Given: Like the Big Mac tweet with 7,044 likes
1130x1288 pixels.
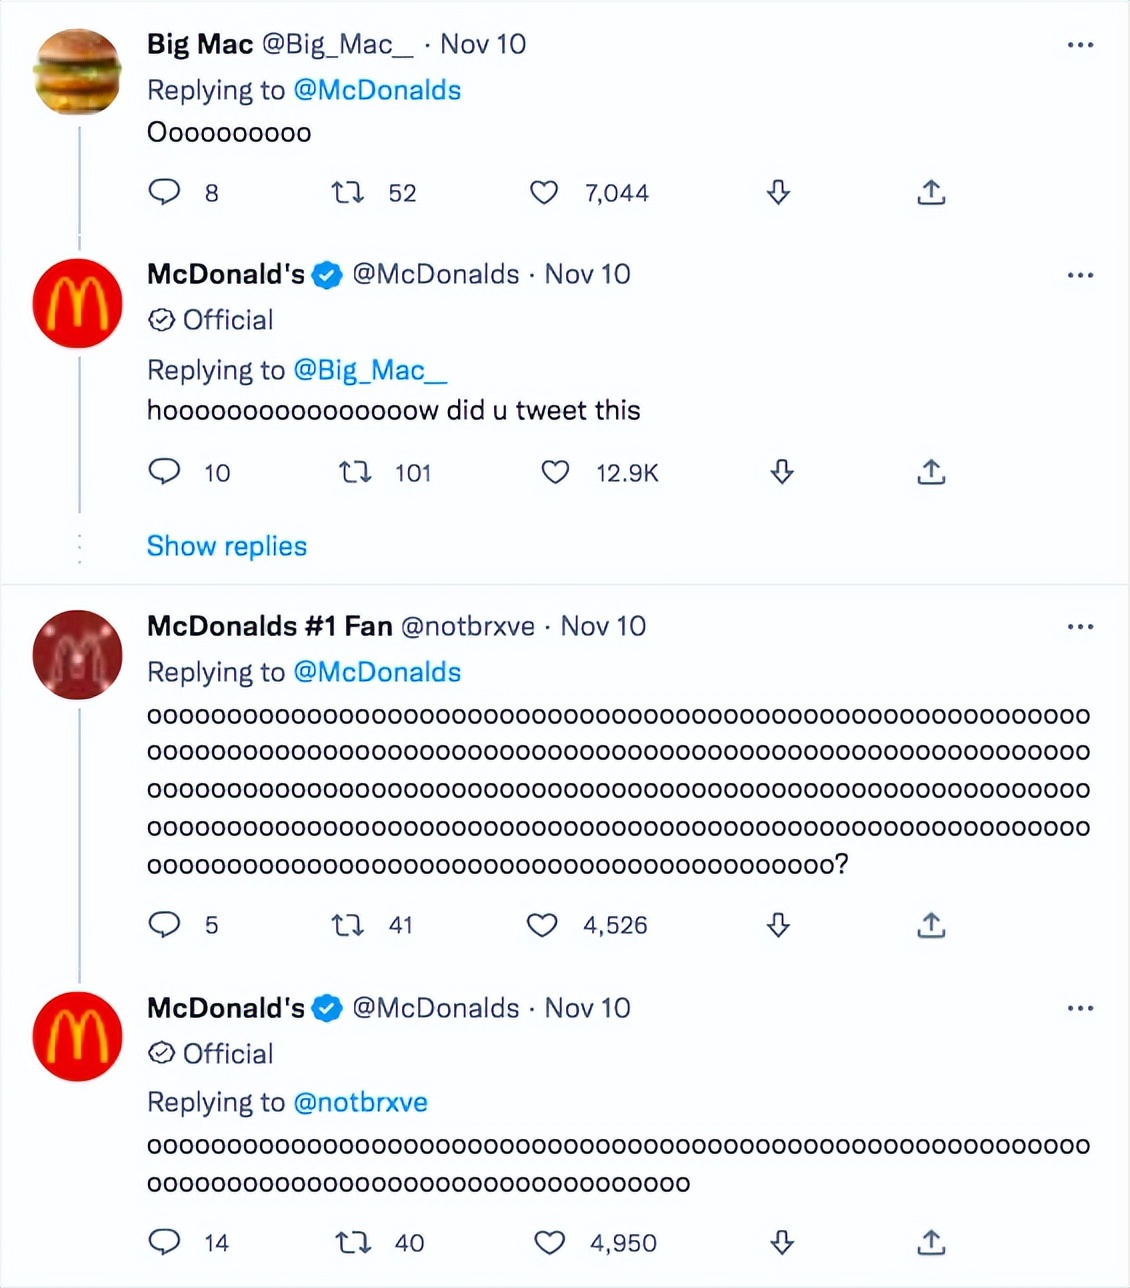Looking at the screenshot, I should [544, 192].
